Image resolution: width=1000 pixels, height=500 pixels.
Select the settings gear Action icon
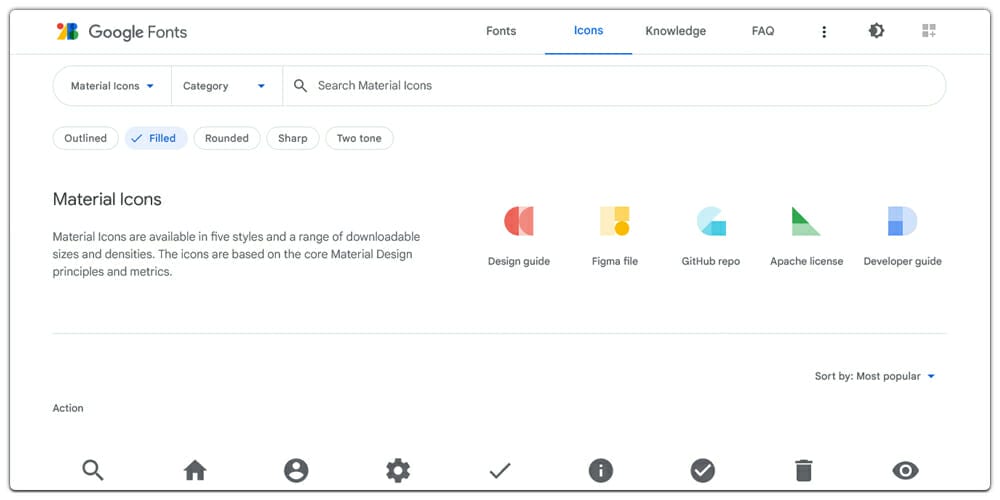(x=398, y=471)
